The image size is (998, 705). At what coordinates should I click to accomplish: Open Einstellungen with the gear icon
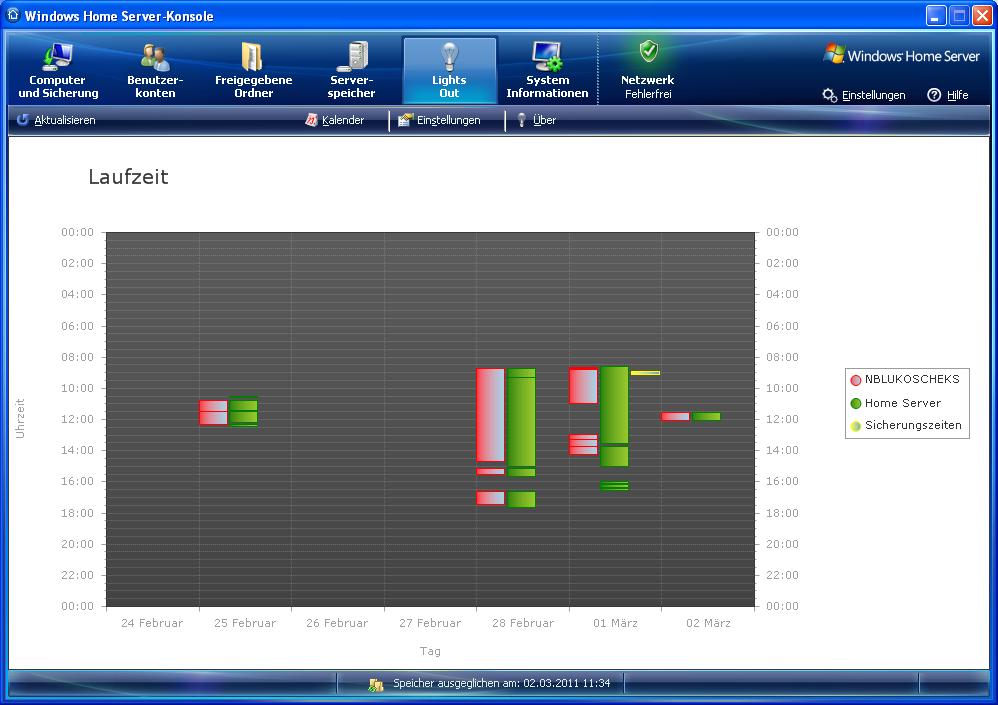click(x=864, y=95)
